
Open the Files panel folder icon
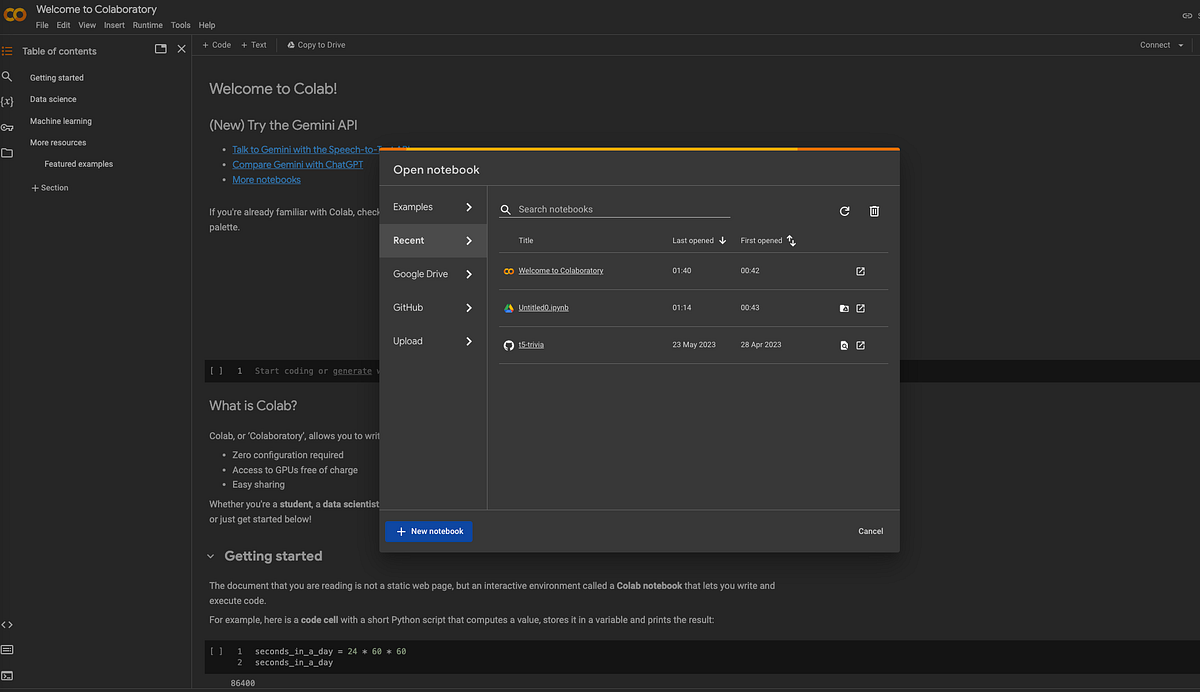click(x=7, y=152)
